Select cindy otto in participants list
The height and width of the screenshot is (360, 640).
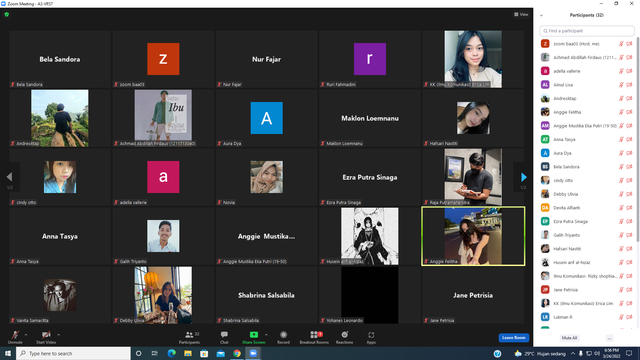click(x=587, y=180)
